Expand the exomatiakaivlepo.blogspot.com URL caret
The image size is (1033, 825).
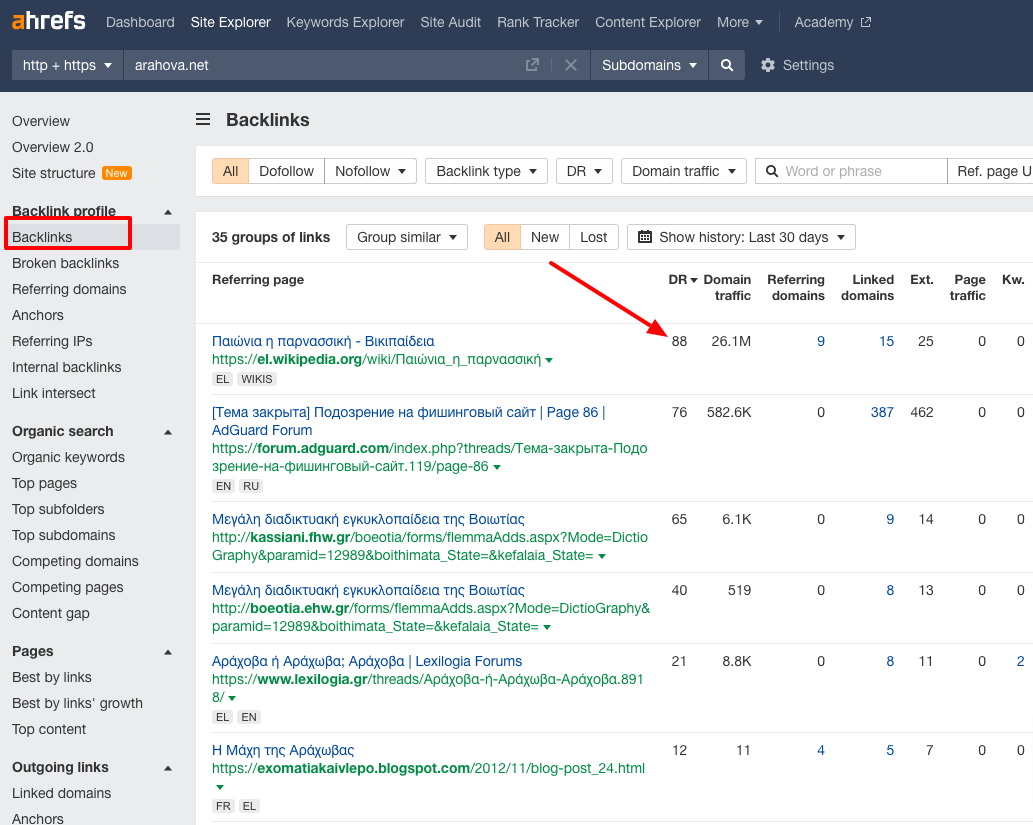[x=219, y=787]
